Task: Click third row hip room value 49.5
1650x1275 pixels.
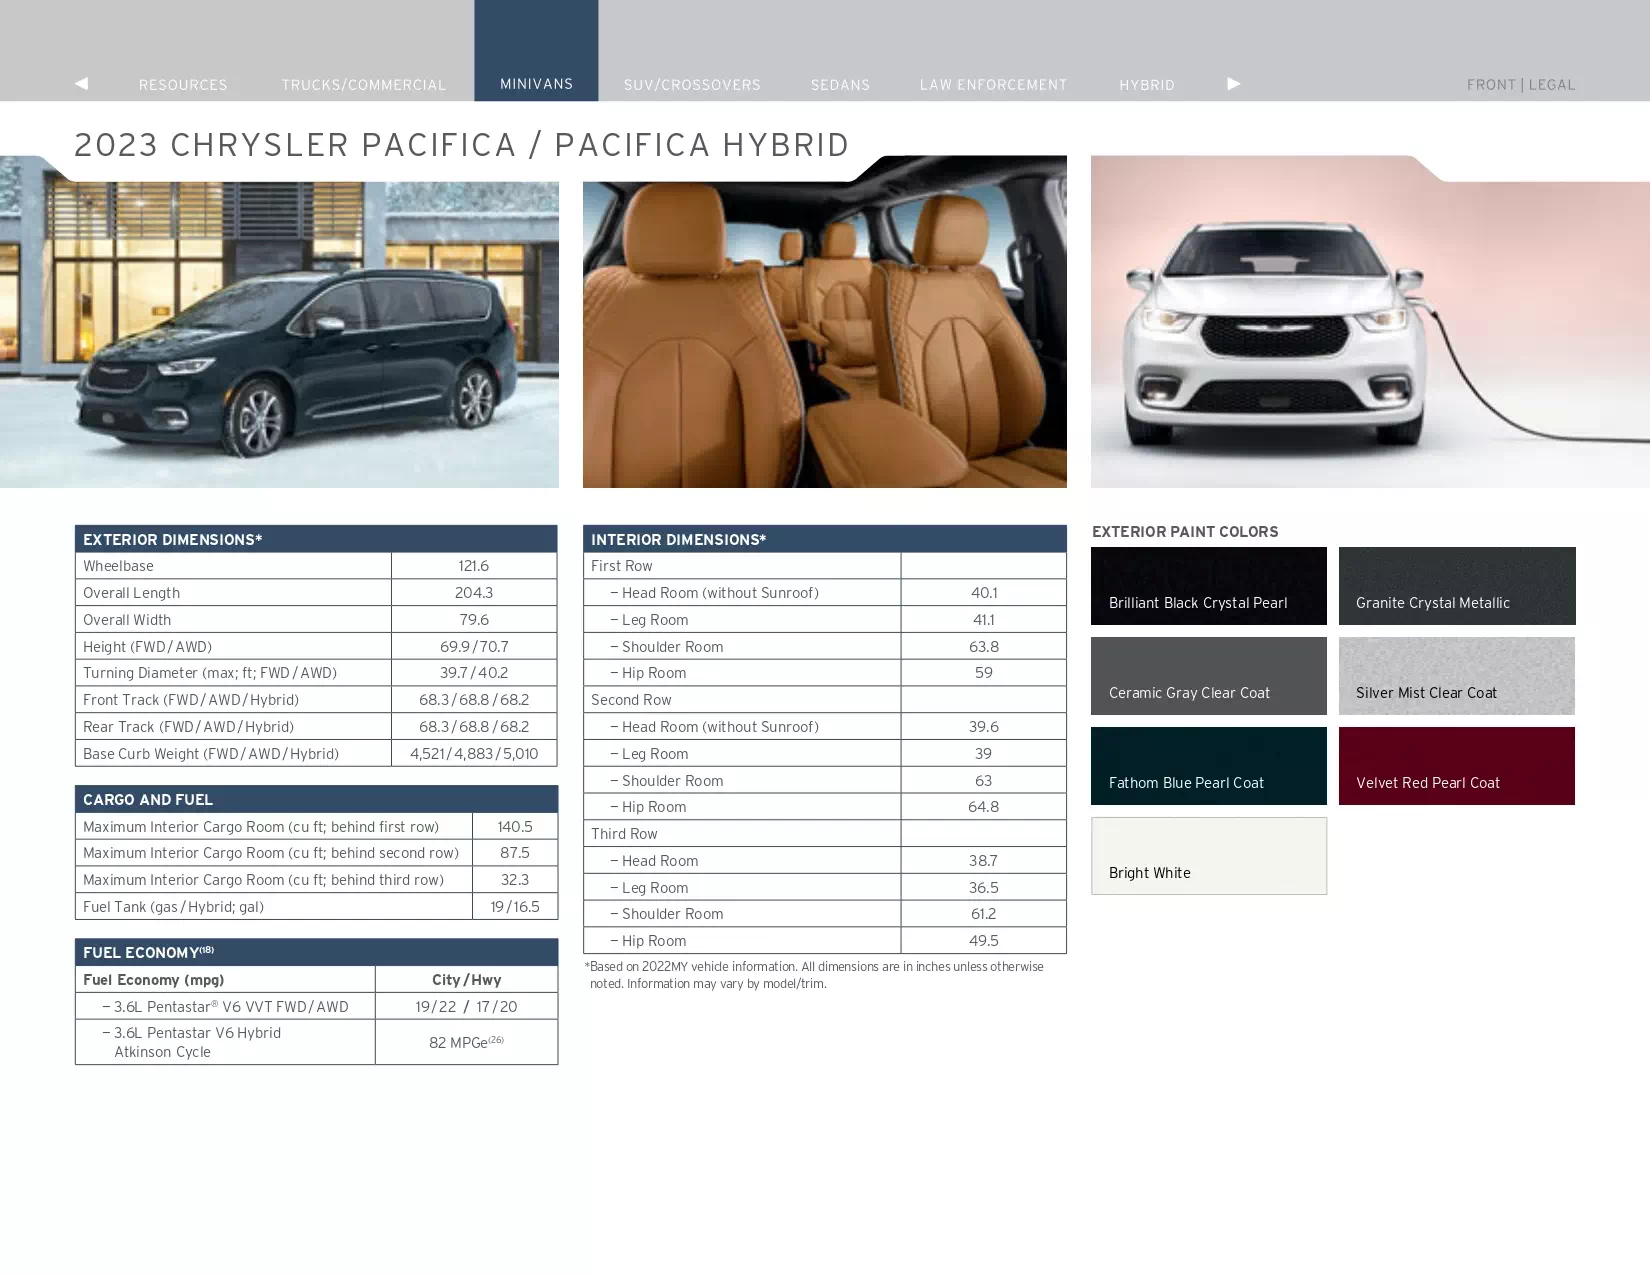Action: click(x=984, y=941)
